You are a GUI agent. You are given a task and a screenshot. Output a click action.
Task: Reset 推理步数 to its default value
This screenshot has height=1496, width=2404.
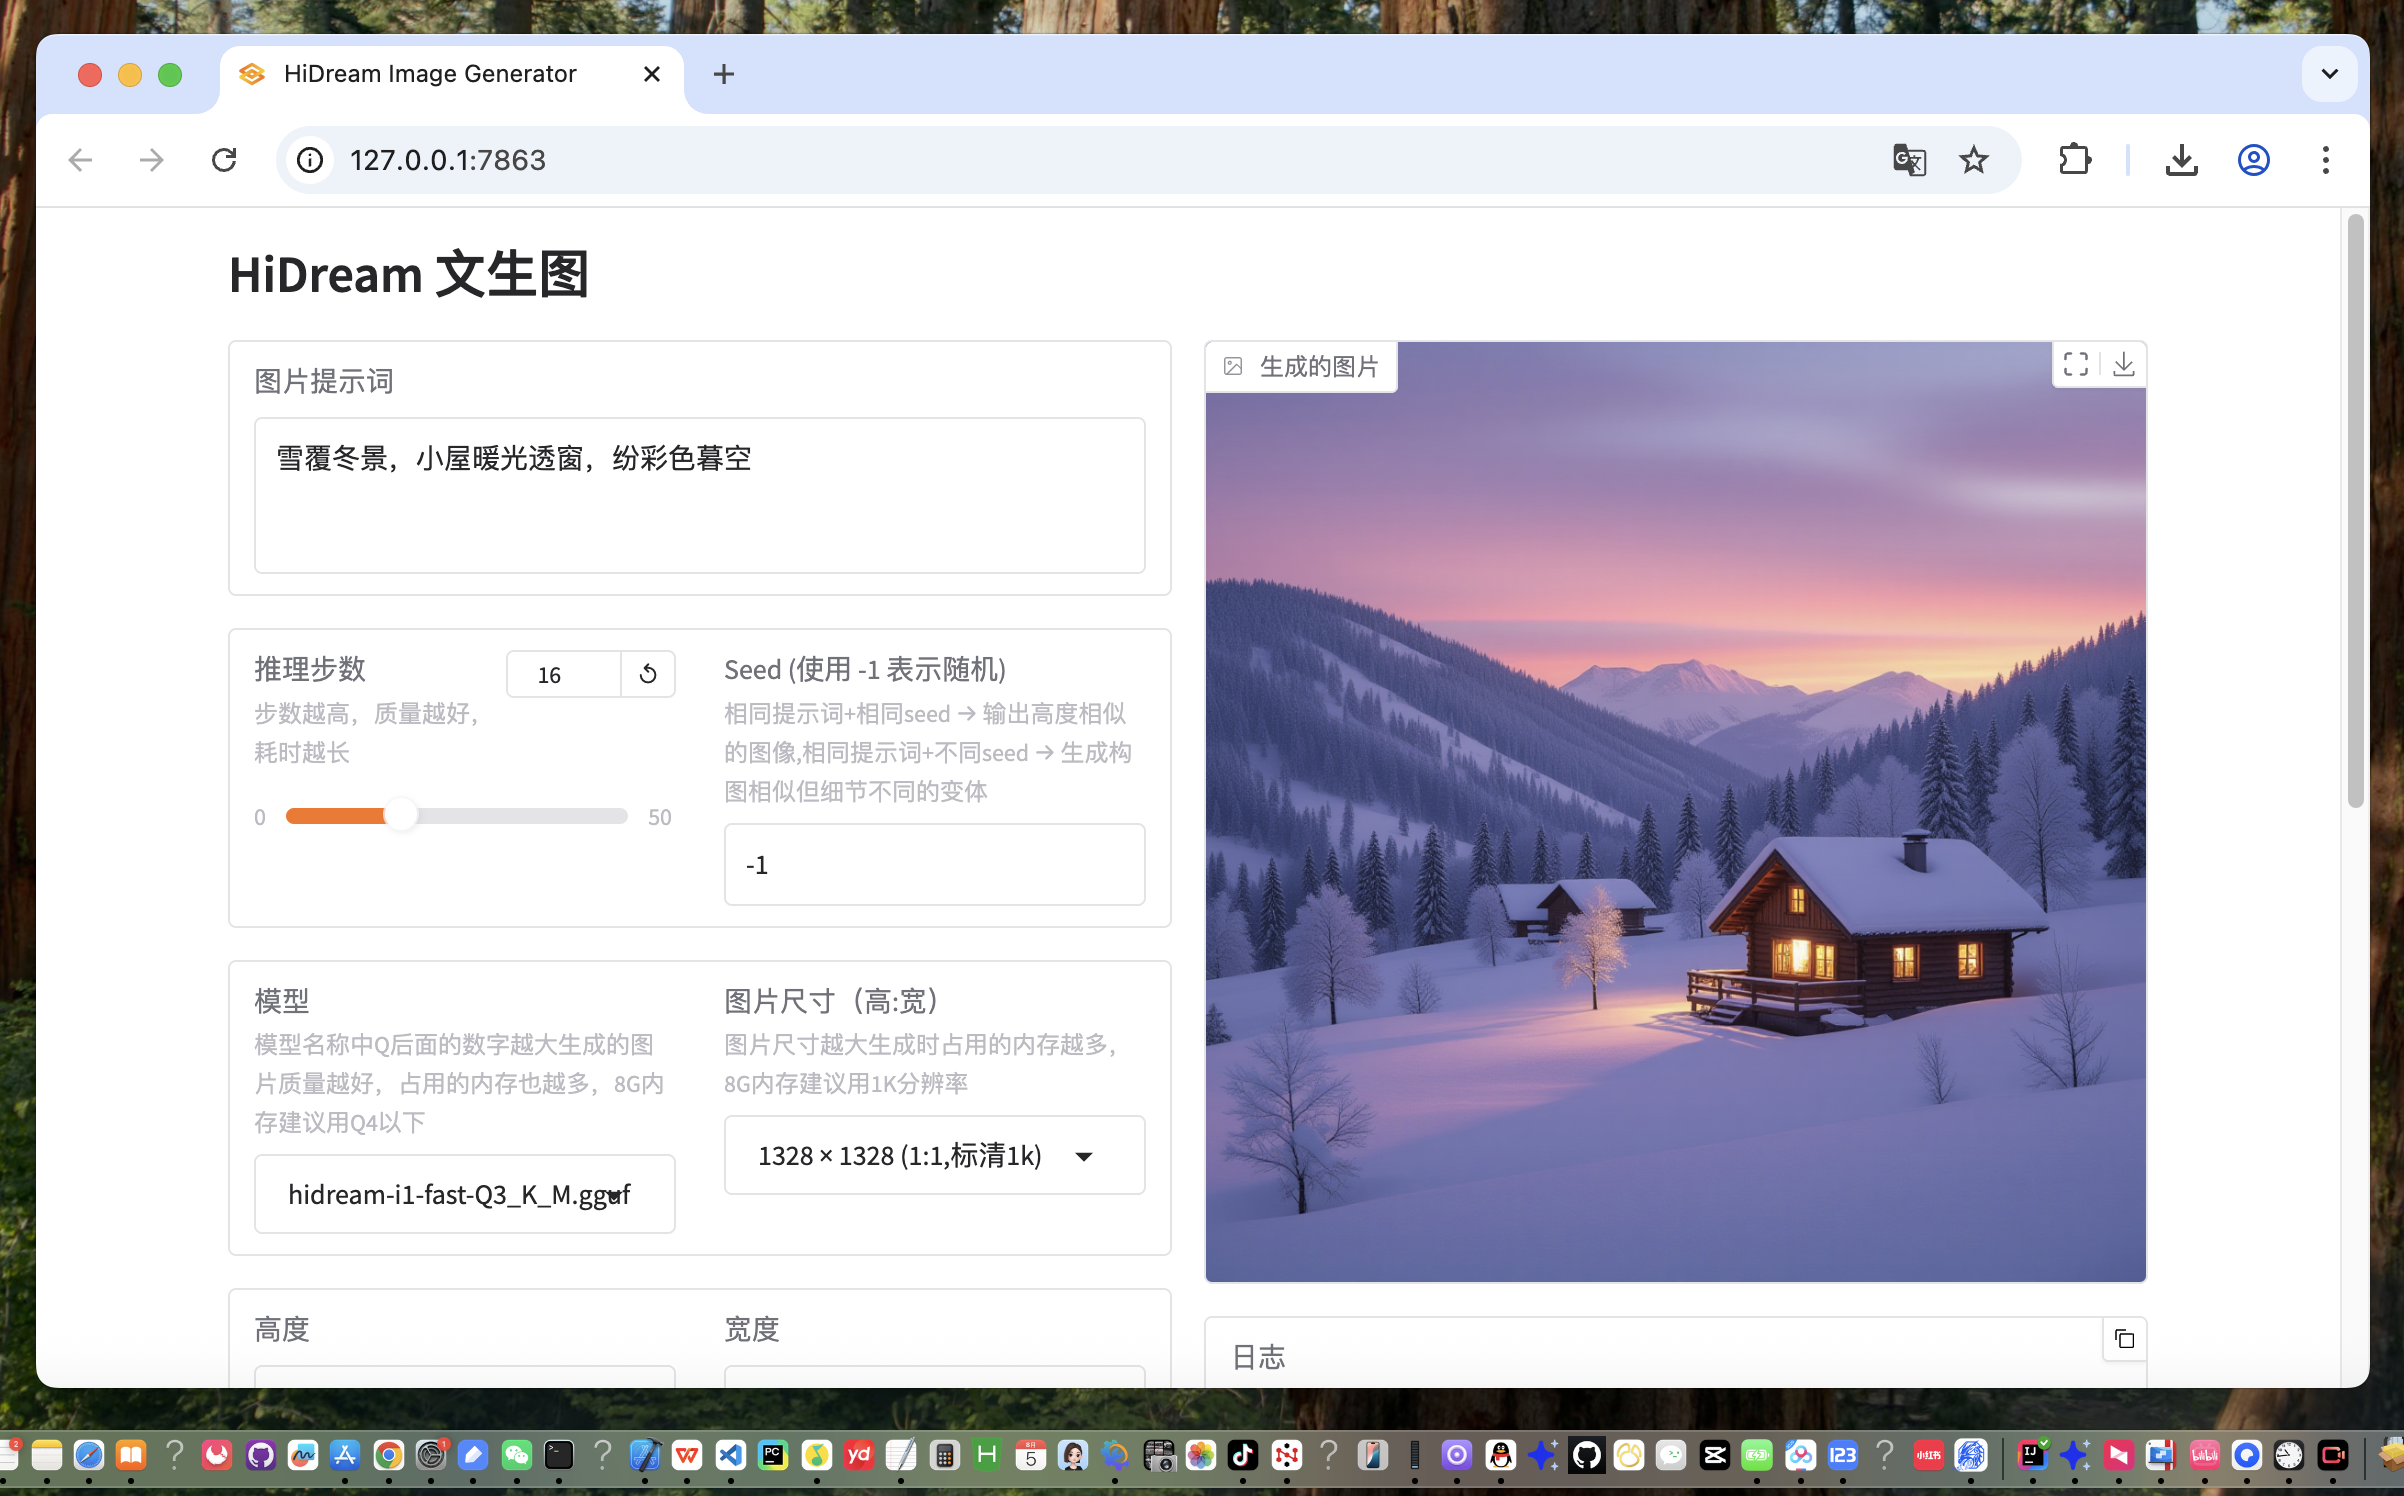coord(648,674)
